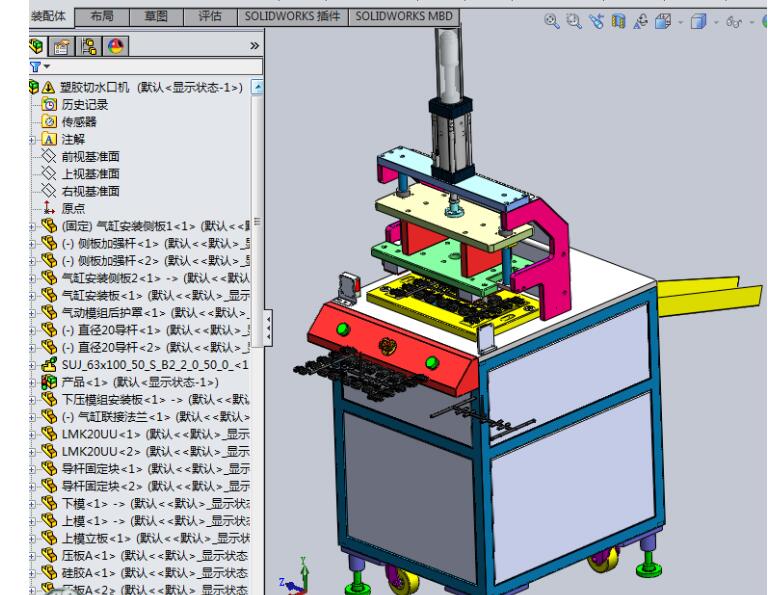Switch to the 布局 tab
Viewport: 768px width, 595px height.
pyautogui.click(x=102, y=16)
